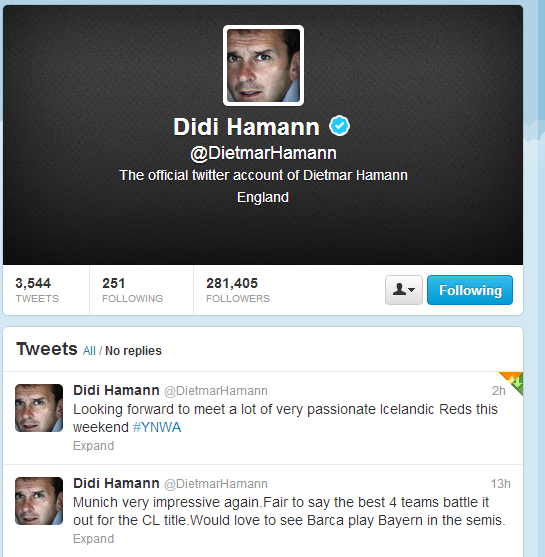Viewport: 545px width, 557px height.
Task: Open the 281,405 Followers list
Action: coord(238,290)
